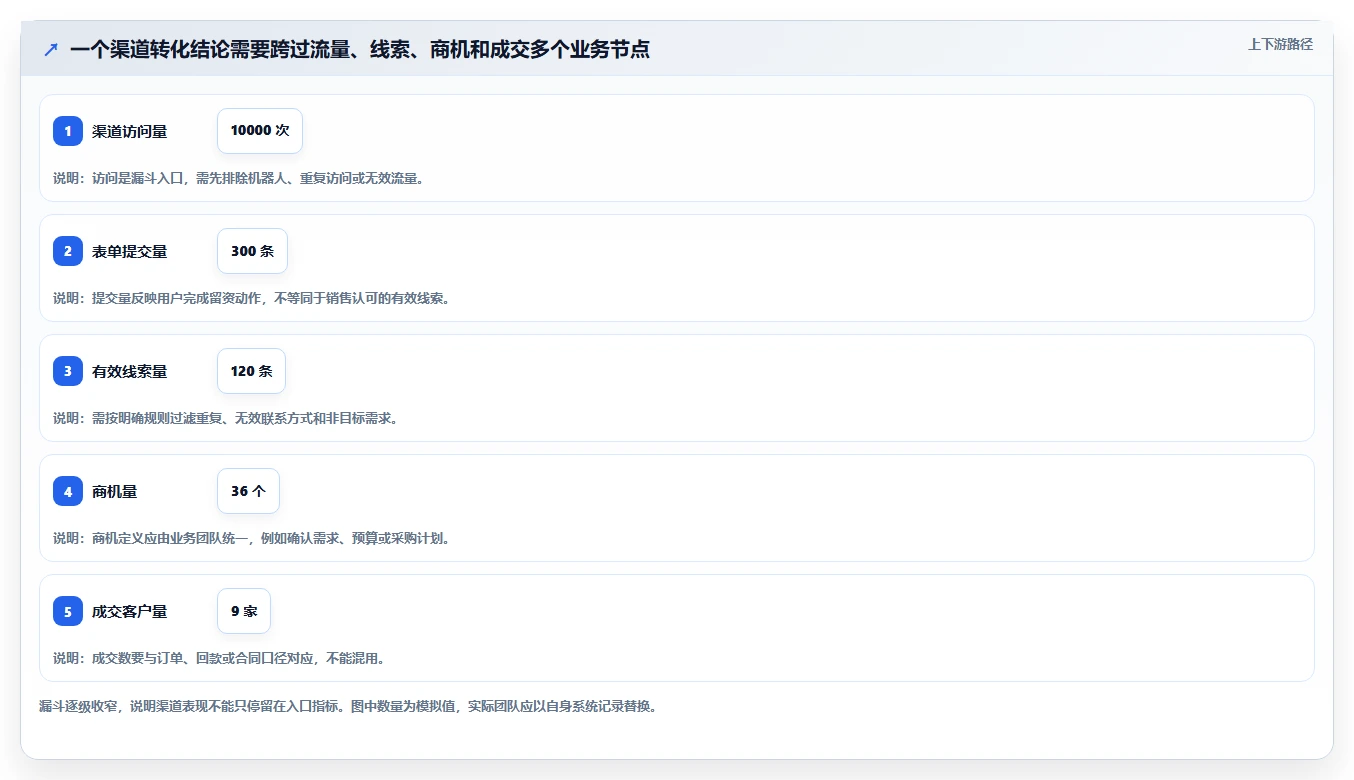The width and height of the screenshot is (1354, 780).
Task: Select the 有效线索量 label
Action: [x=130, y=371]
